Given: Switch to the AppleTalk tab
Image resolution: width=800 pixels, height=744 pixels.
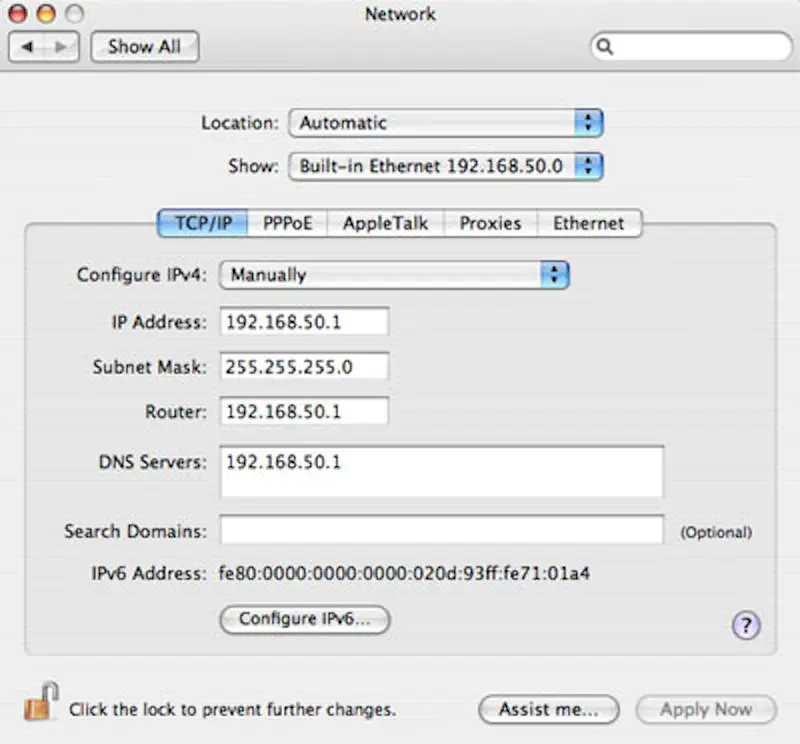Looking at the screenshot, I should [384, 223].
